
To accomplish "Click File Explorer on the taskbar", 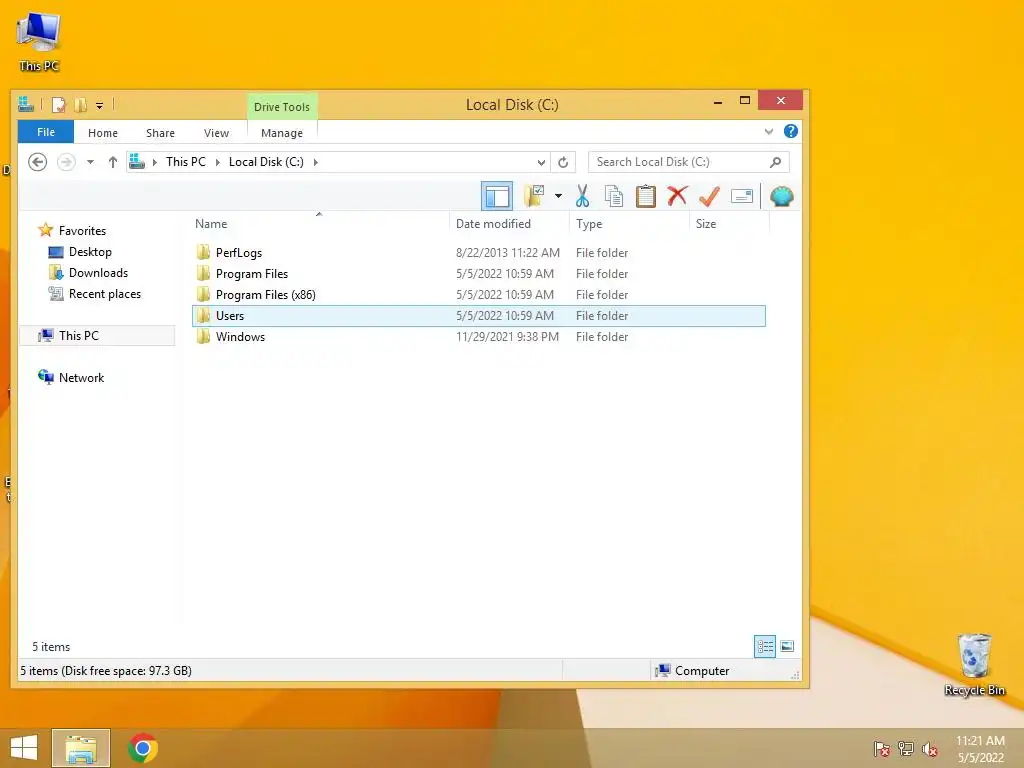I will pos(81,748).
